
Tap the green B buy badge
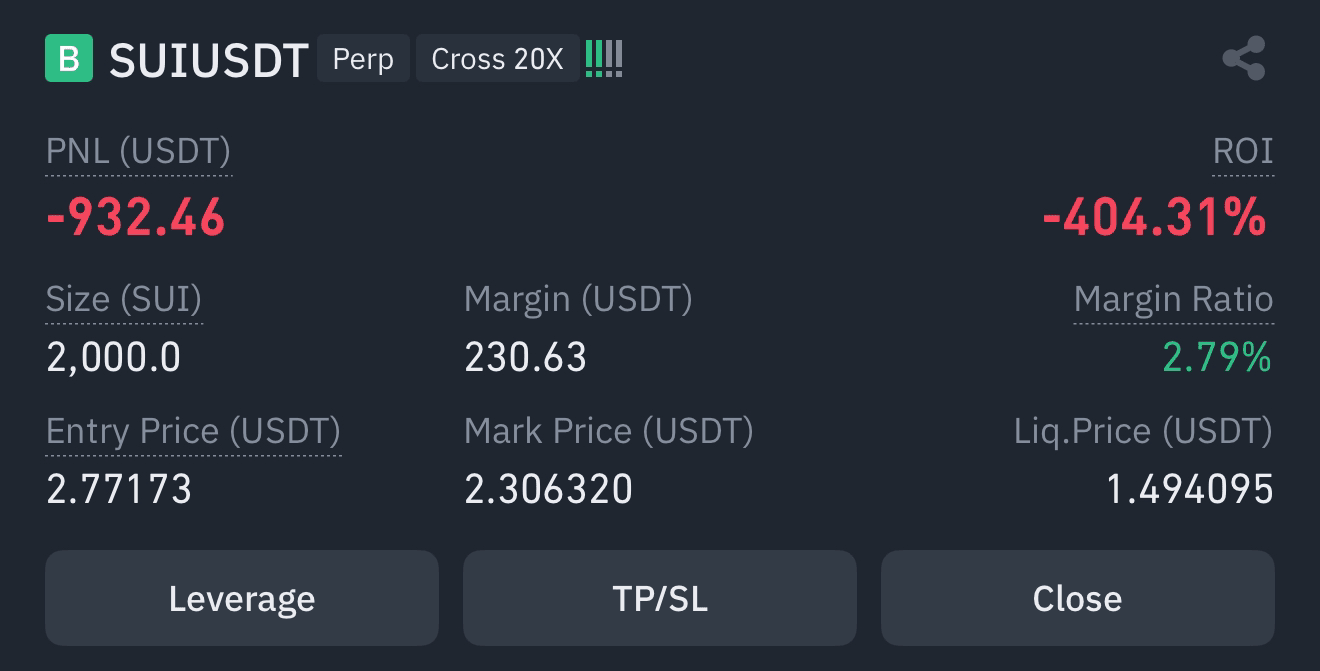[x=69, y=59]
